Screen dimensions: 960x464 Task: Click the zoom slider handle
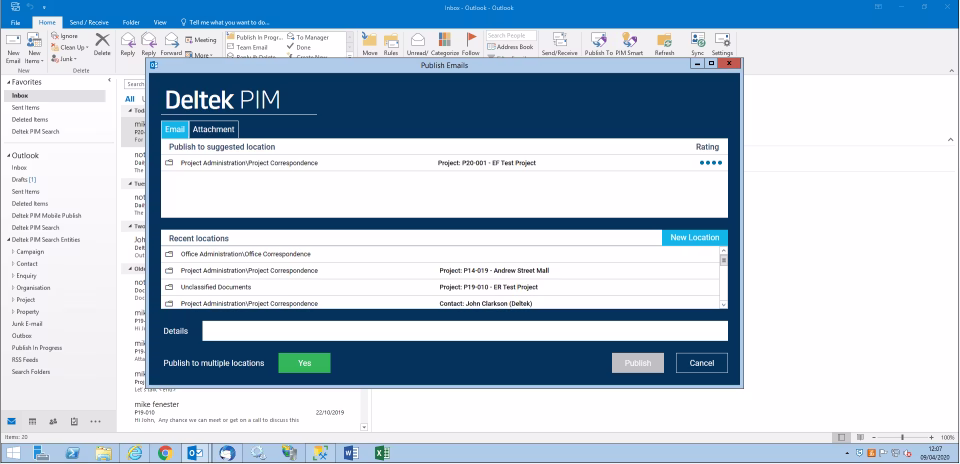[902, 438]
